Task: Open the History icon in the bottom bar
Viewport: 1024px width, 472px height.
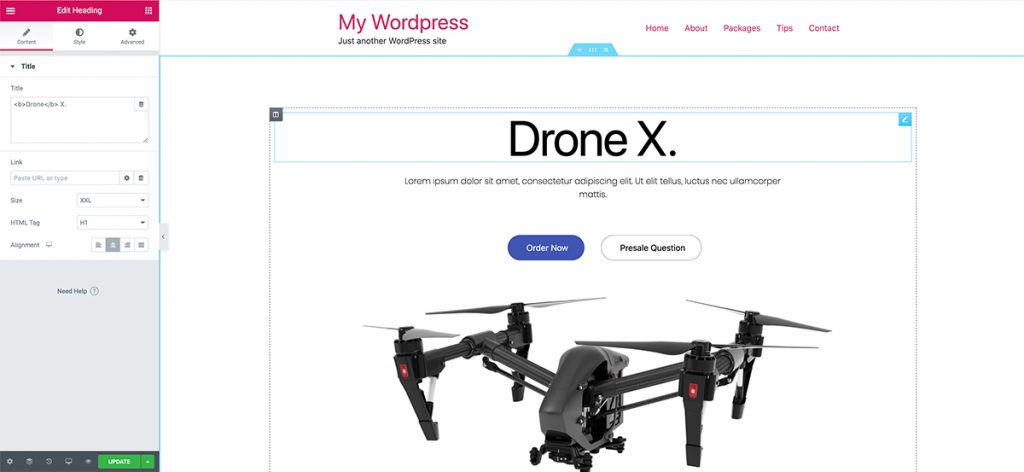Action: 49,462
